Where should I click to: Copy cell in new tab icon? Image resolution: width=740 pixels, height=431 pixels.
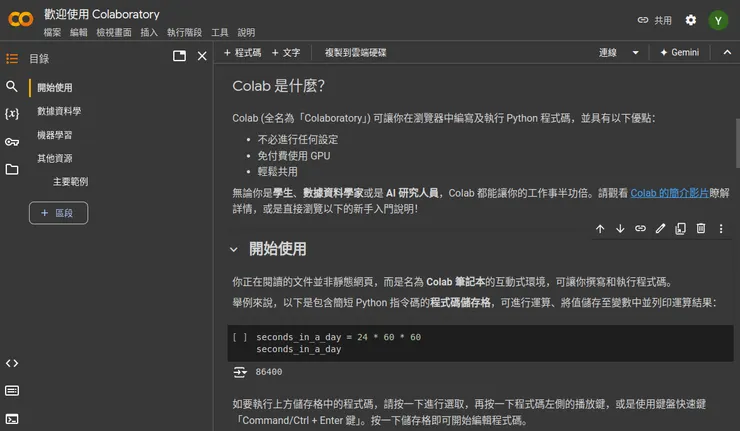coord(680,228)
